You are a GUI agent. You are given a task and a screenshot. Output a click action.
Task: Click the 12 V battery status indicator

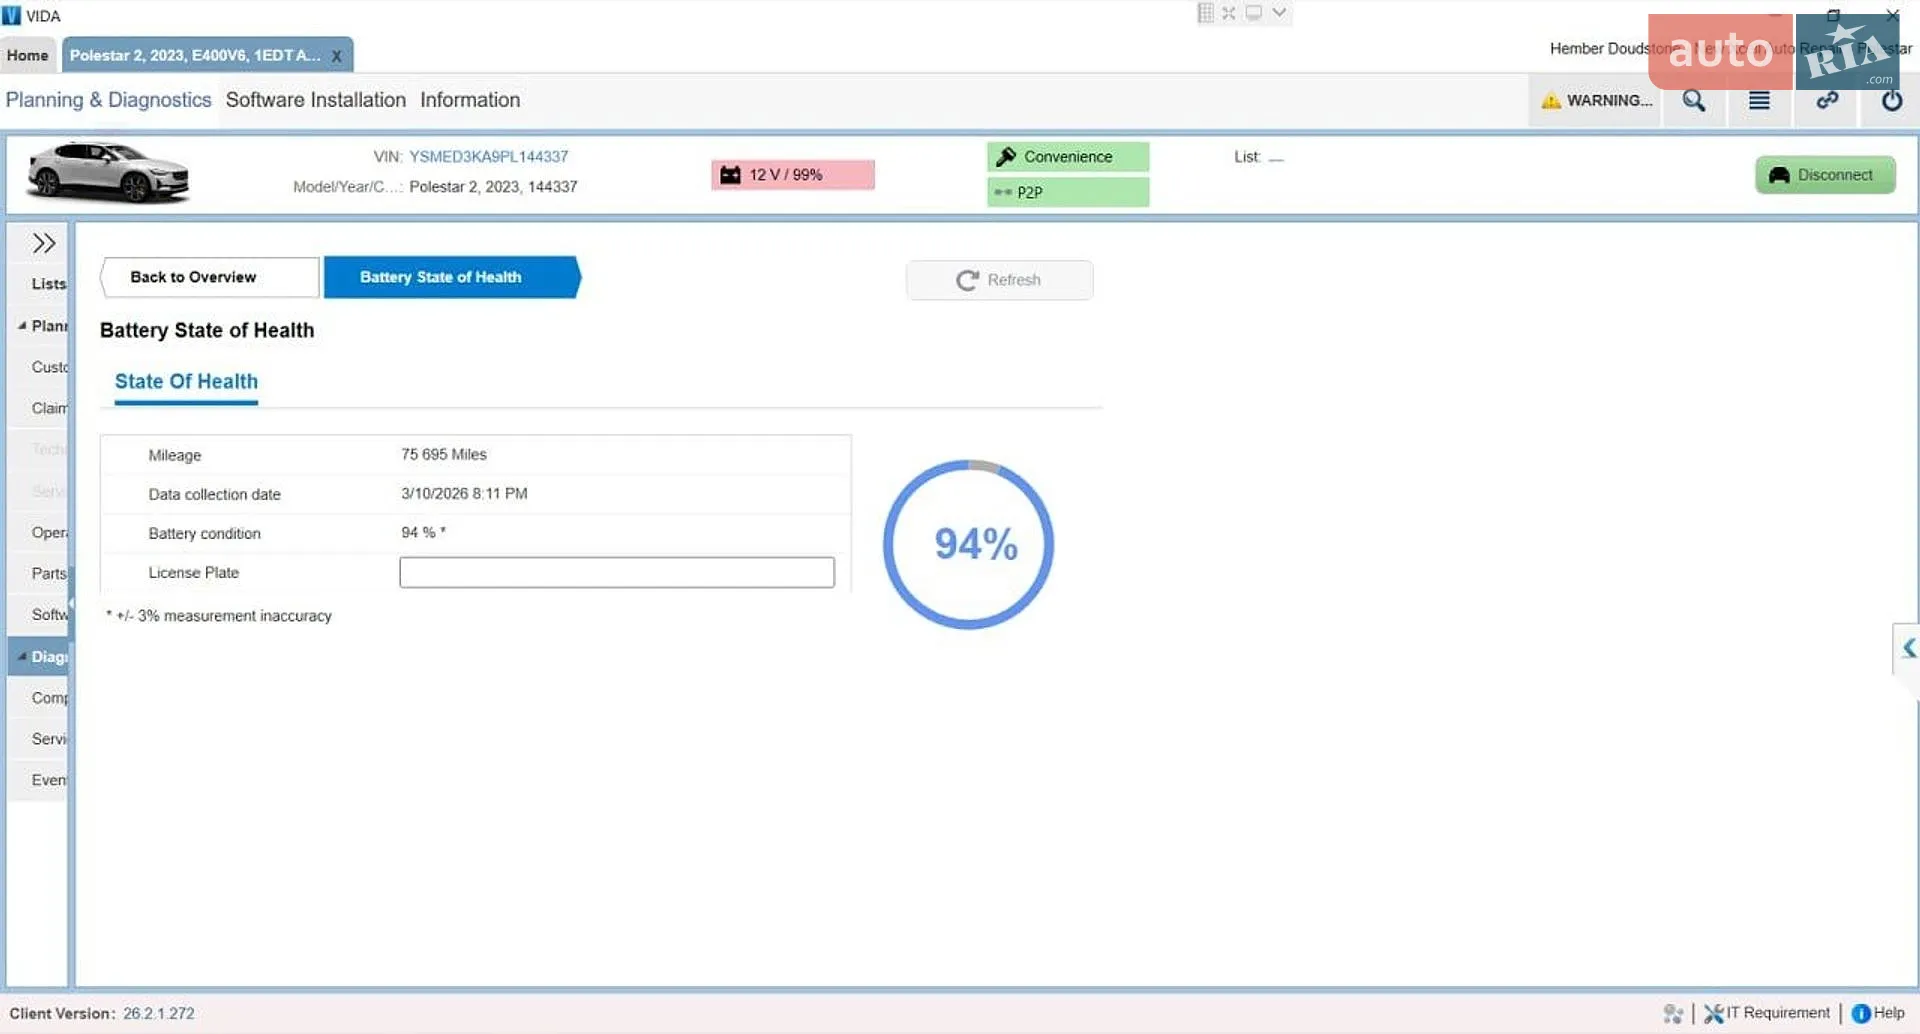coord(793,175)
